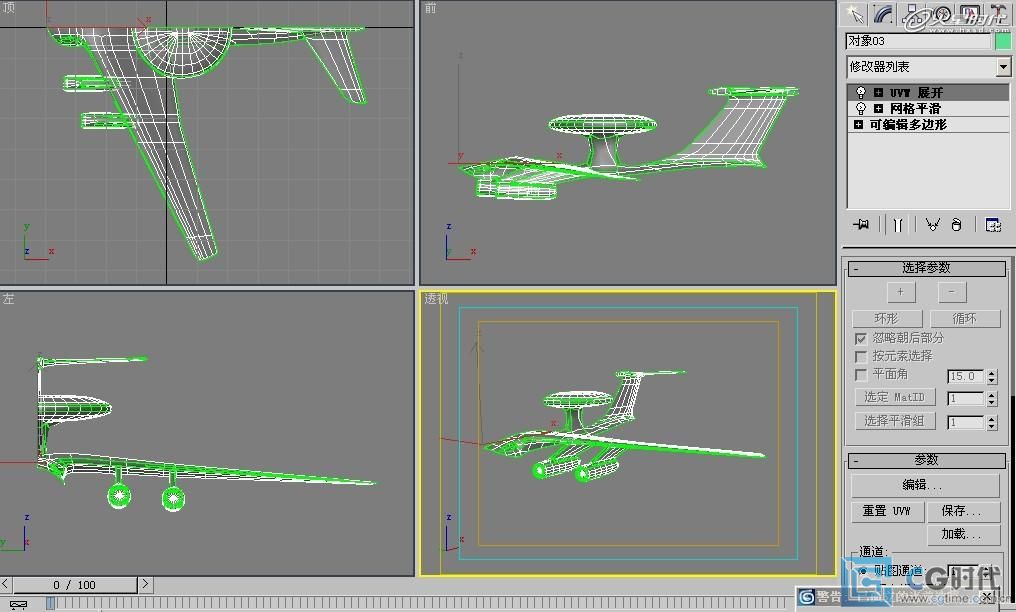The width and height of the screenshot is (1016, 612).
Task: Activate the 前 front viewport label
Action: click(430, 8)
